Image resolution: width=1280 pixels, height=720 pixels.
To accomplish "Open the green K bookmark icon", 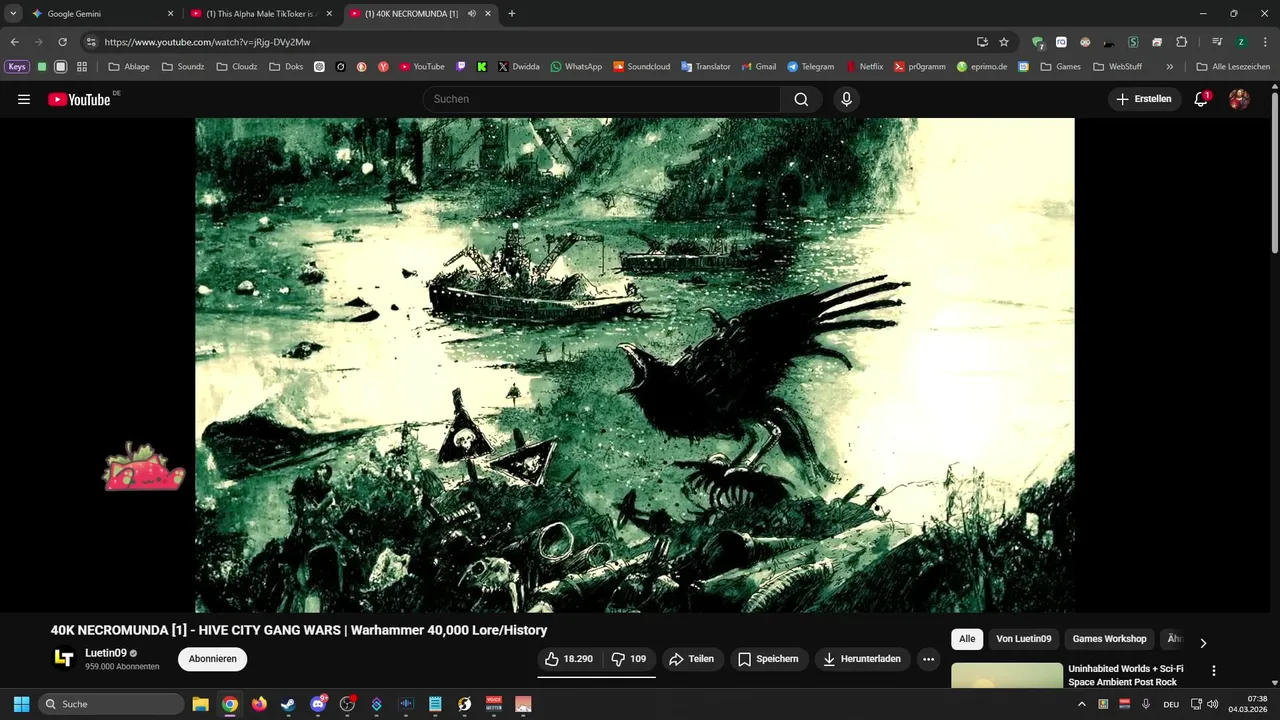I will point(482,67).
